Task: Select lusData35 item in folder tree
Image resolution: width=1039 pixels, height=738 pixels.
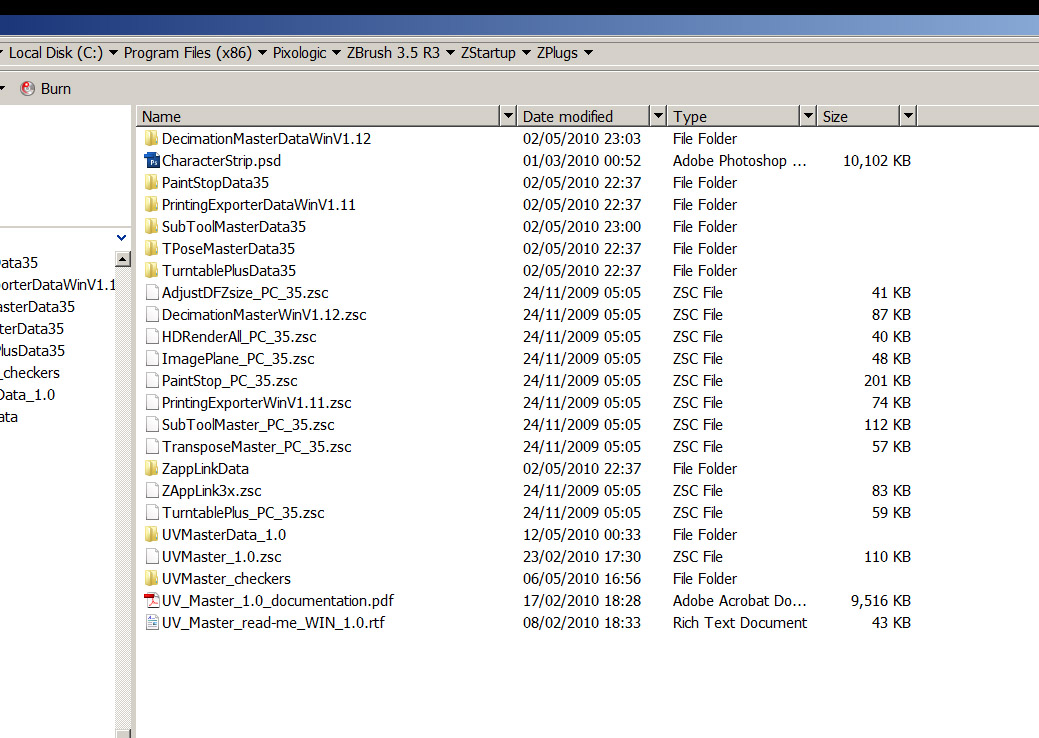Action: point(32,350)
